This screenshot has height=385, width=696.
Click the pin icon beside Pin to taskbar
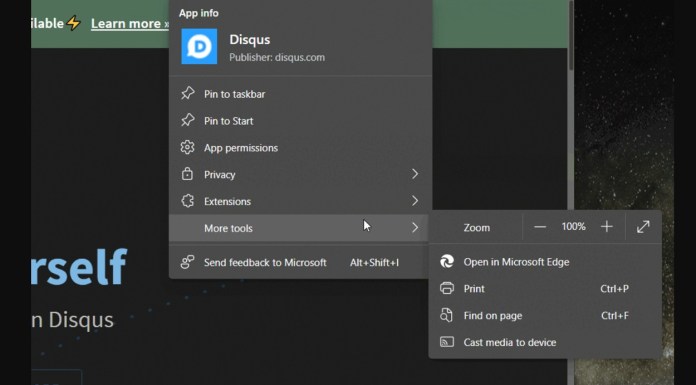coord(187,94)
